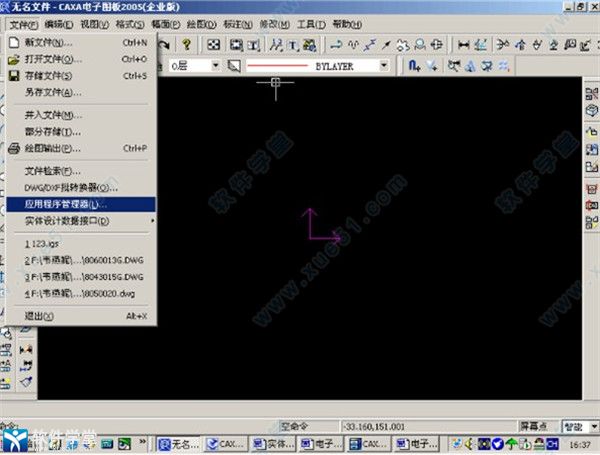Select 应用程序管理器 in the File menu
This screenshot has width=600, height=455.
point(65,203)
